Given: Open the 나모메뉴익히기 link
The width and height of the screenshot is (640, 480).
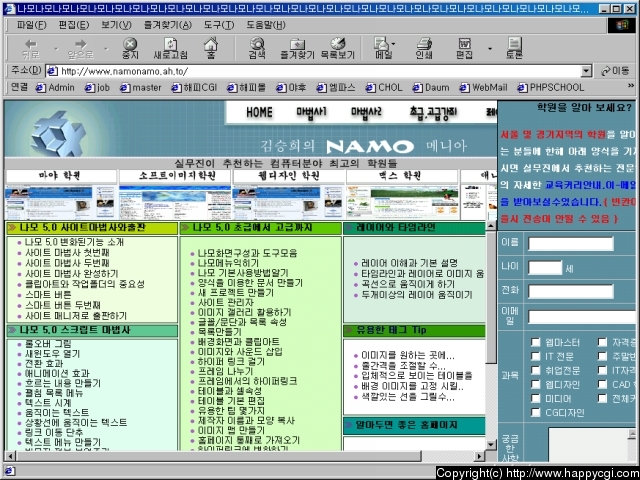Looking at the screenshot, I should coord(229,263).
